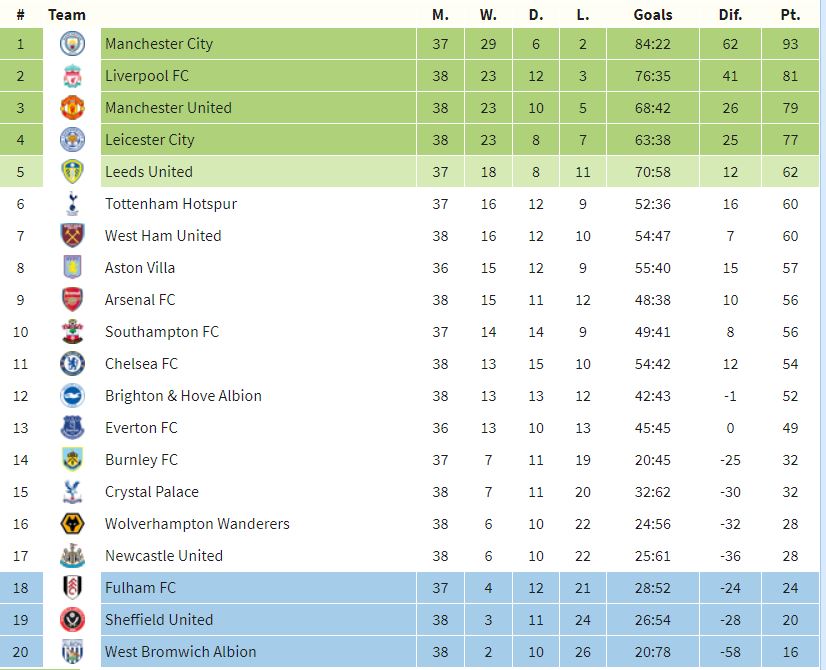Image resolution: width=826 pixels, height=670 pixels.
Task: Click the Manchester United club crest
Action: (72, 107)
